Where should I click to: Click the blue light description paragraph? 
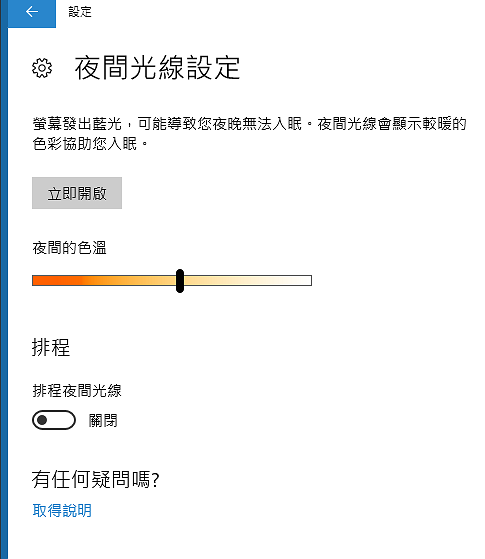tap(249, 134)
